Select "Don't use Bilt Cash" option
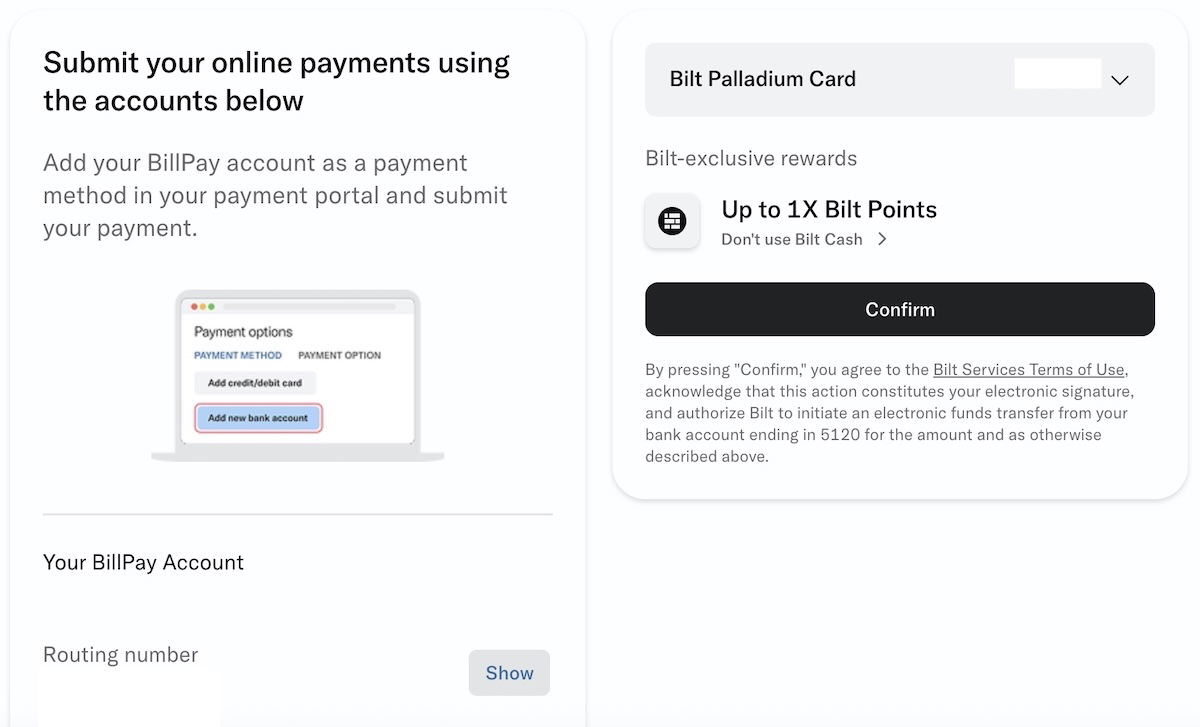1200x727 pixels. (791, 239)
